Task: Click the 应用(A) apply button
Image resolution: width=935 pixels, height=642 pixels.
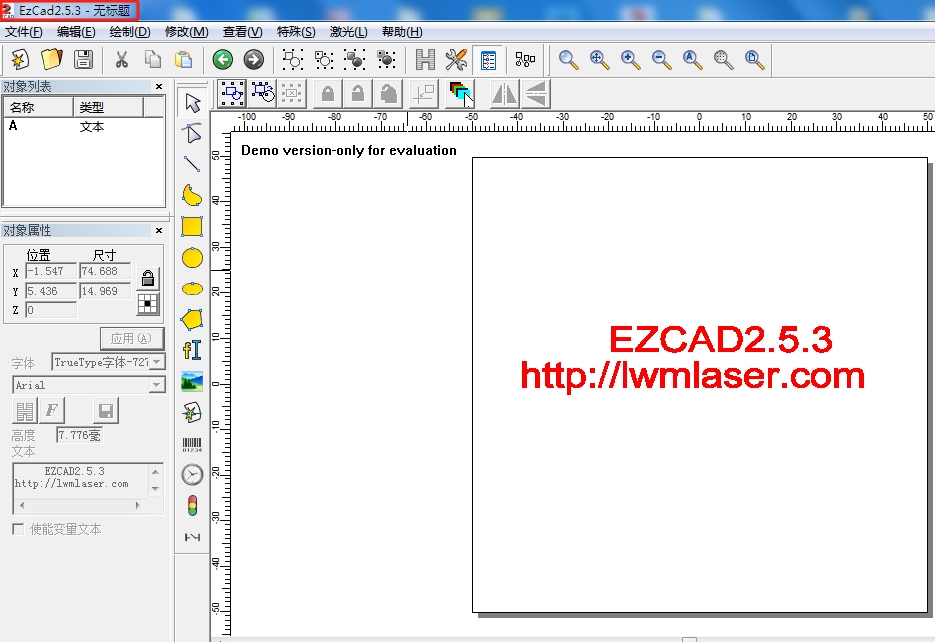Action: click(132, 339)
